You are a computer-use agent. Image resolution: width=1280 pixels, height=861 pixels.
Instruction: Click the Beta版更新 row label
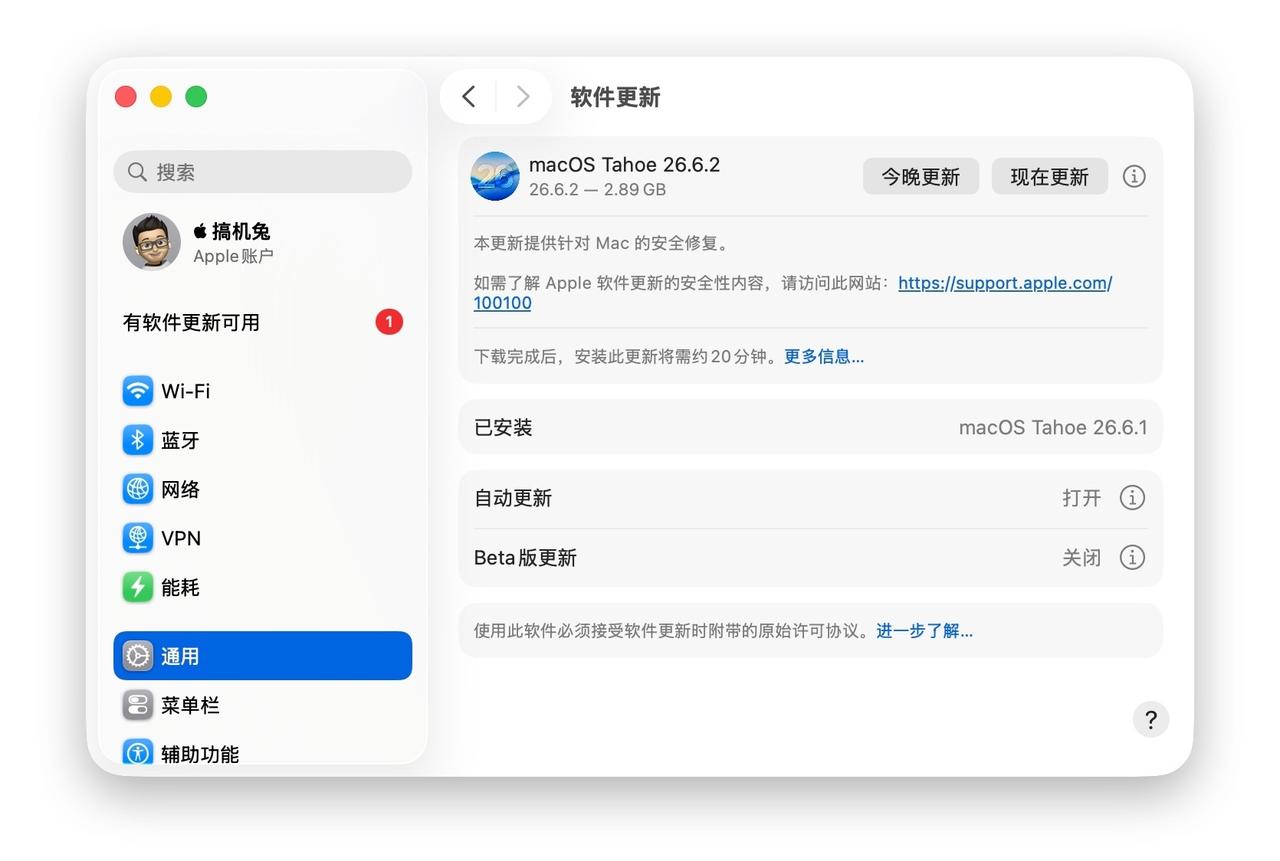coord(525,557)
